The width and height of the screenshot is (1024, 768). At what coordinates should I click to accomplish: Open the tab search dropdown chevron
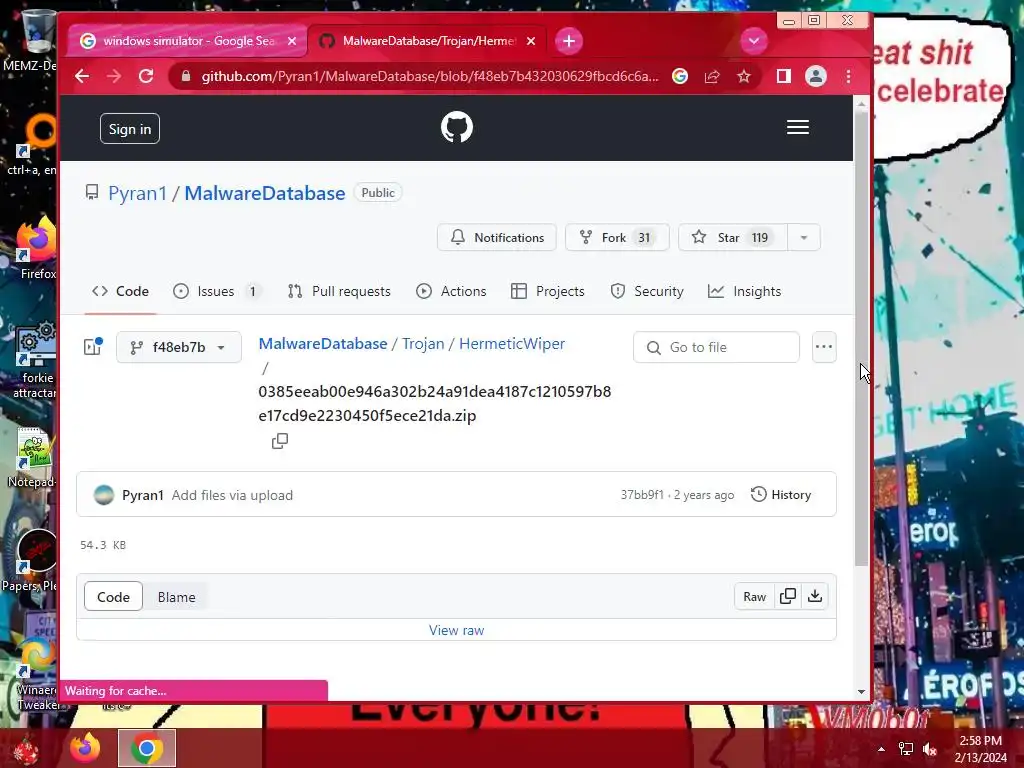(754, 41)
